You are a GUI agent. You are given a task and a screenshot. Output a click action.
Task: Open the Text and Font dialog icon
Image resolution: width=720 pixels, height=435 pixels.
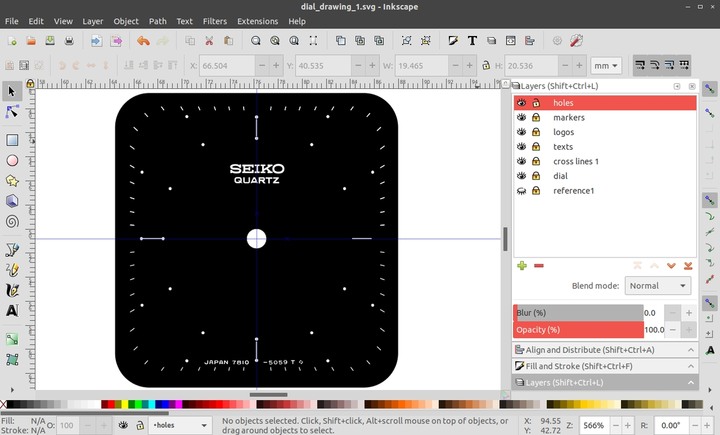472,41
